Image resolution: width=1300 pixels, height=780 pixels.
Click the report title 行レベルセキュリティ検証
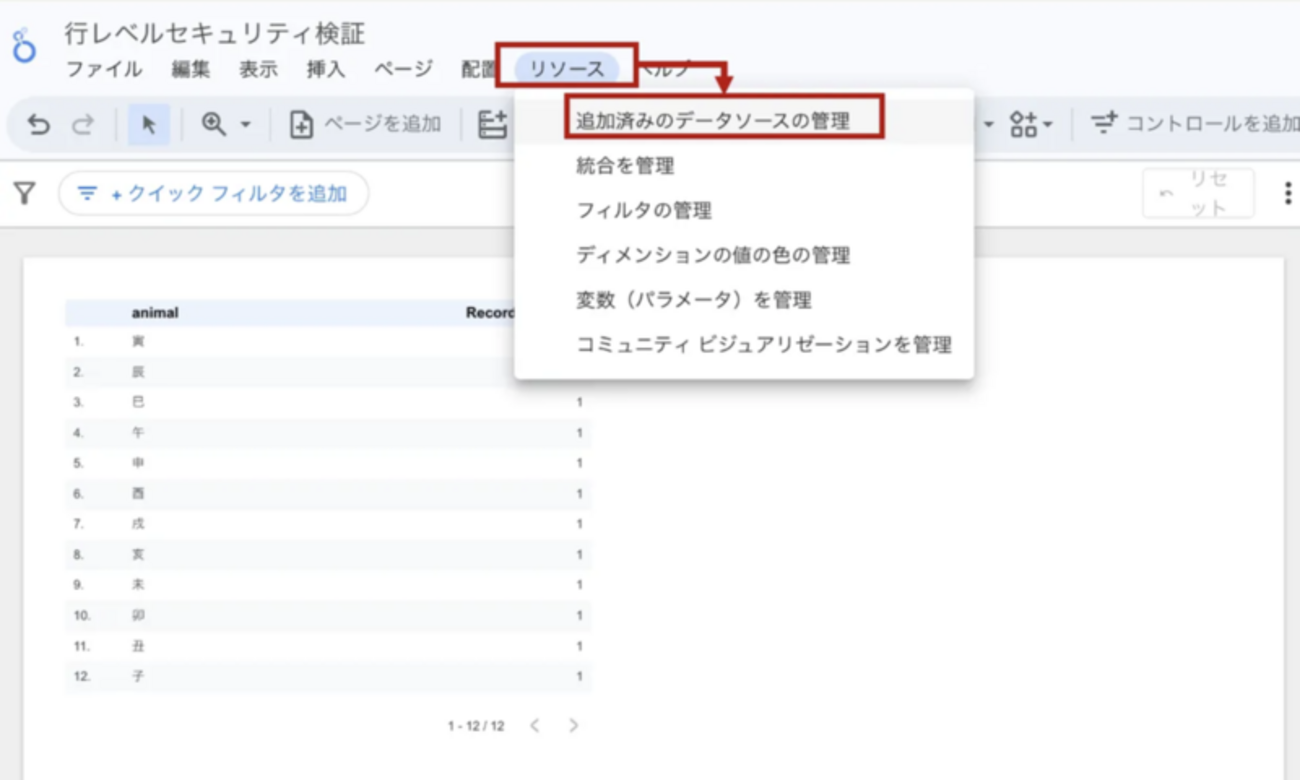tap(215, 33)
